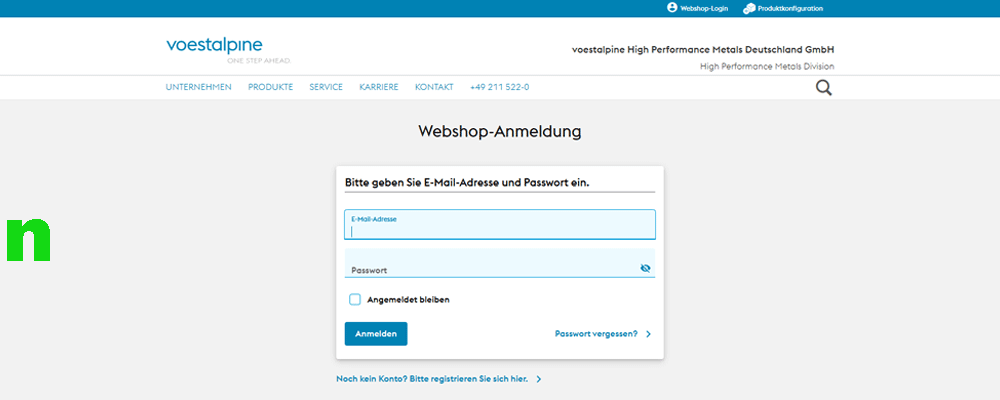This screenshot has height=400, width=1000.
Task: Click the arrow beside Passwort vergessen
Action: tap(648, 334)
